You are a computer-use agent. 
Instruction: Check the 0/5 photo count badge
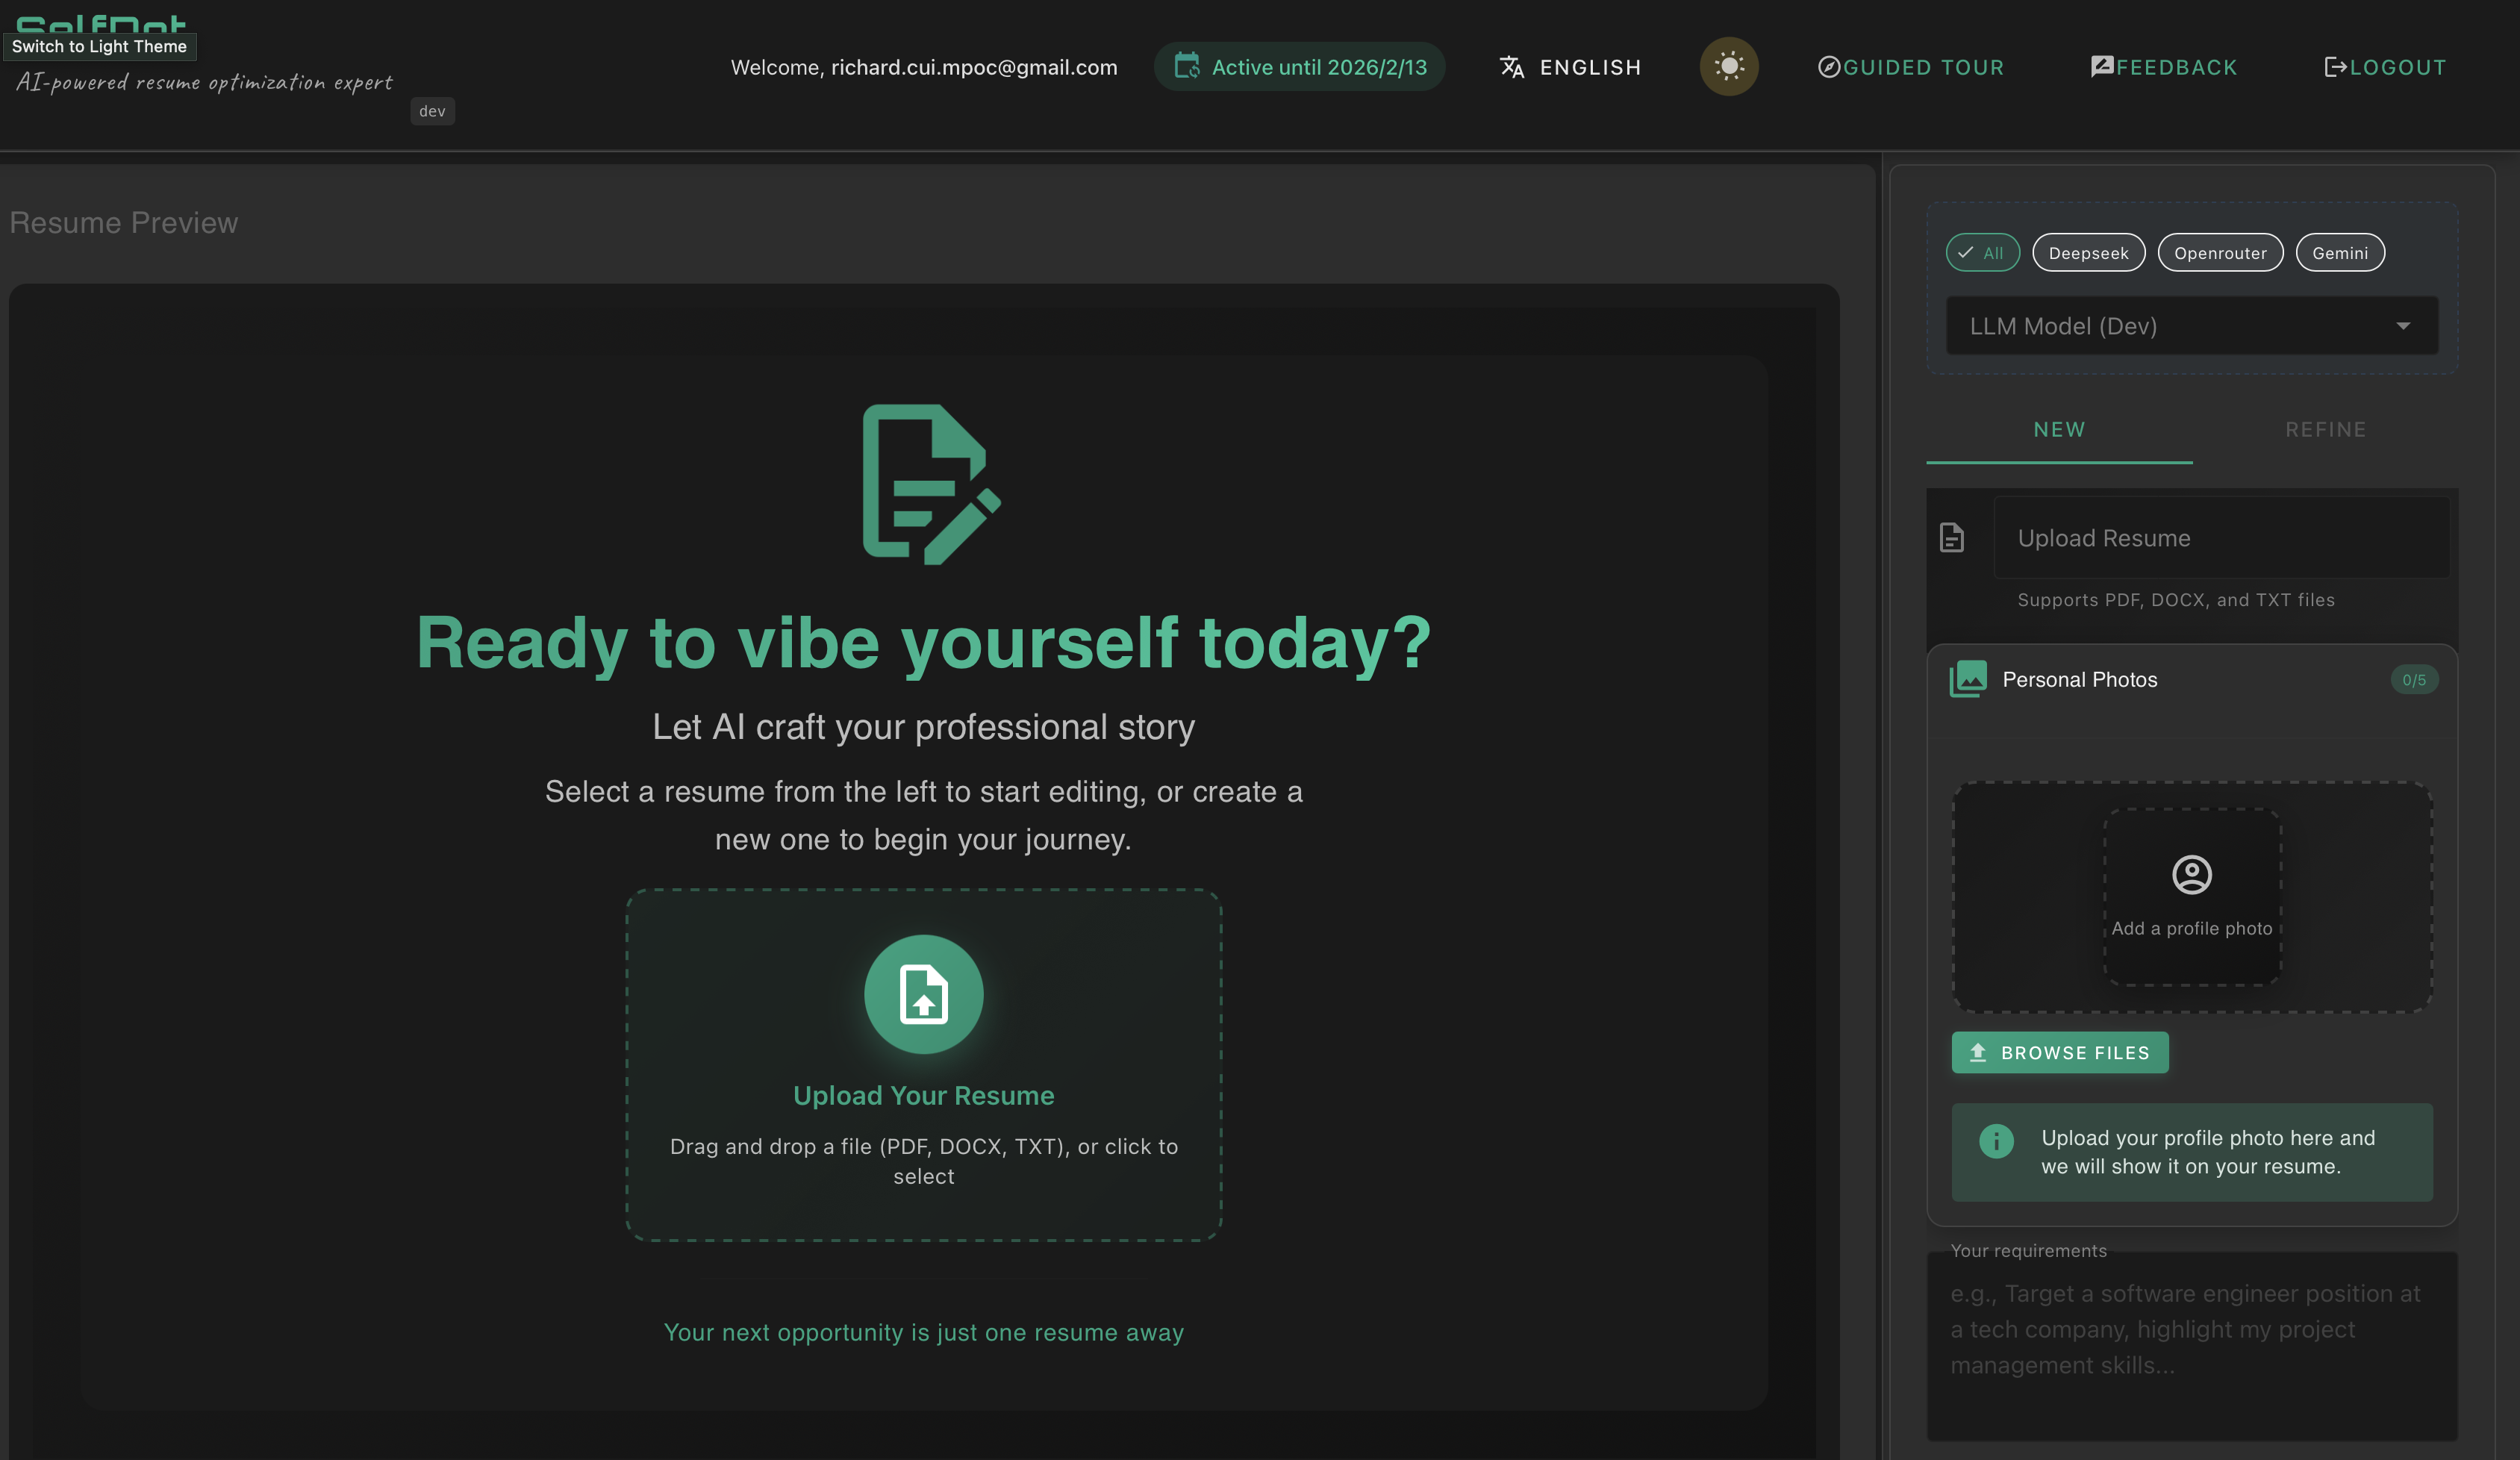(2414, 679)
